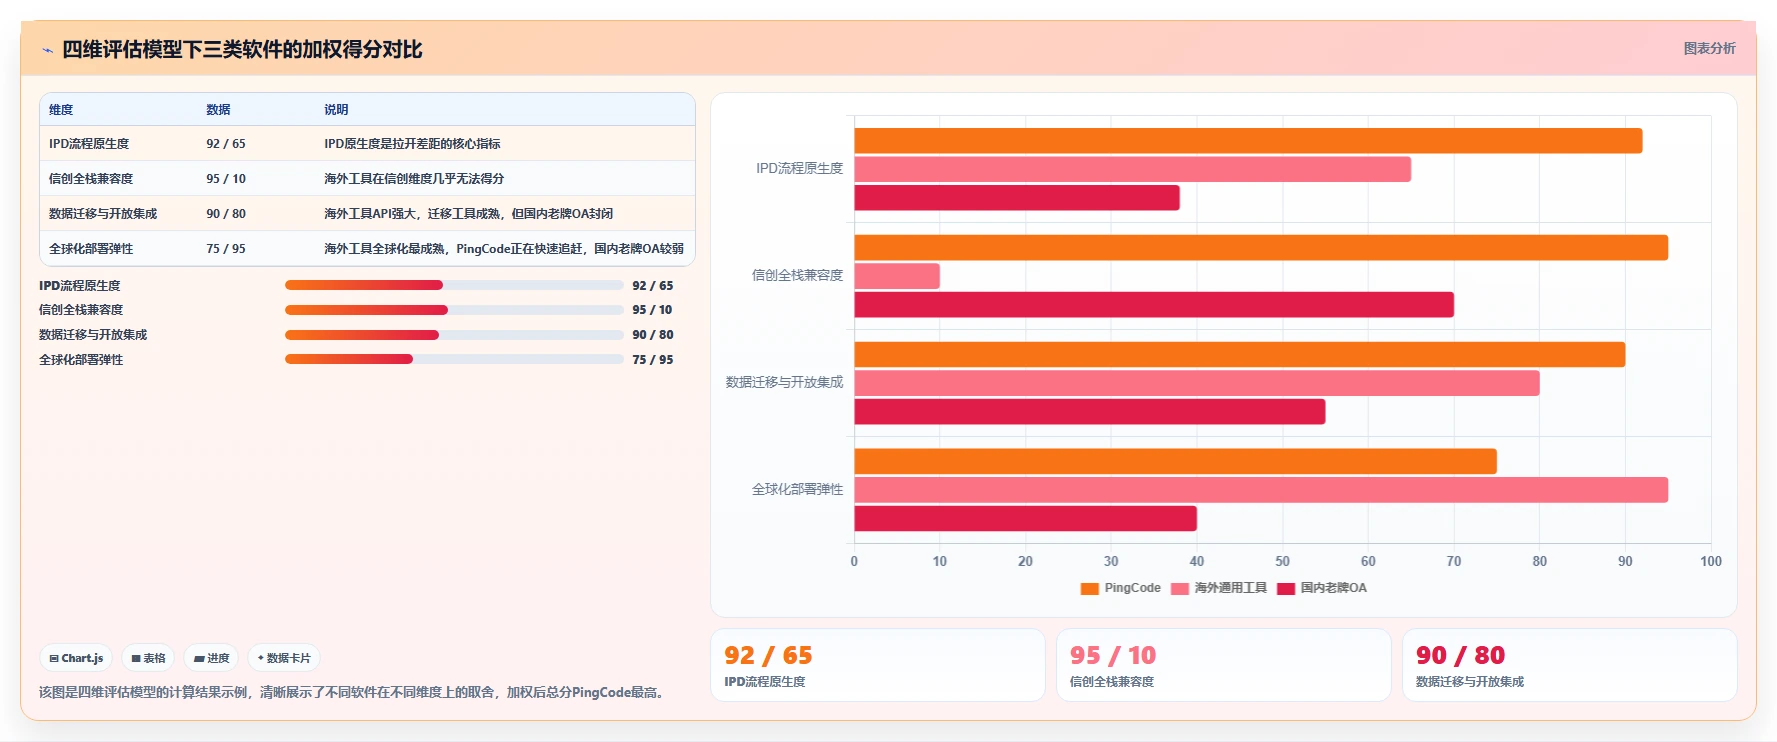Click the table value 90 / 80
The height and width of the screenshot is (742, 1777).
point(226,214)
